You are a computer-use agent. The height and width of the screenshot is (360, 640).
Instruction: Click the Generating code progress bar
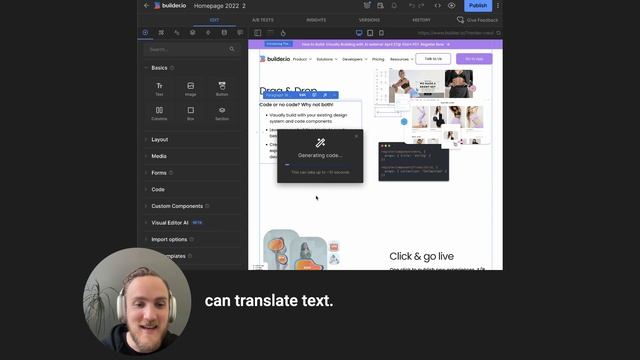pyautogui.click(x=320, y=164)
